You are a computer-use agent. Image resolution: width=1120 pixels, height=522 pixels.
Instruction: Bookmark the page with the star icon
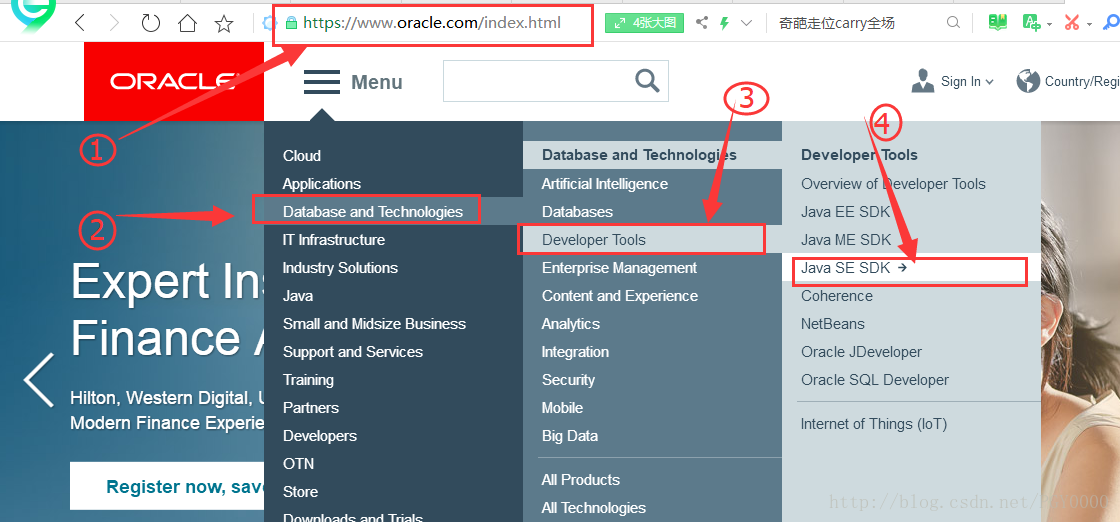click(224, 24)
